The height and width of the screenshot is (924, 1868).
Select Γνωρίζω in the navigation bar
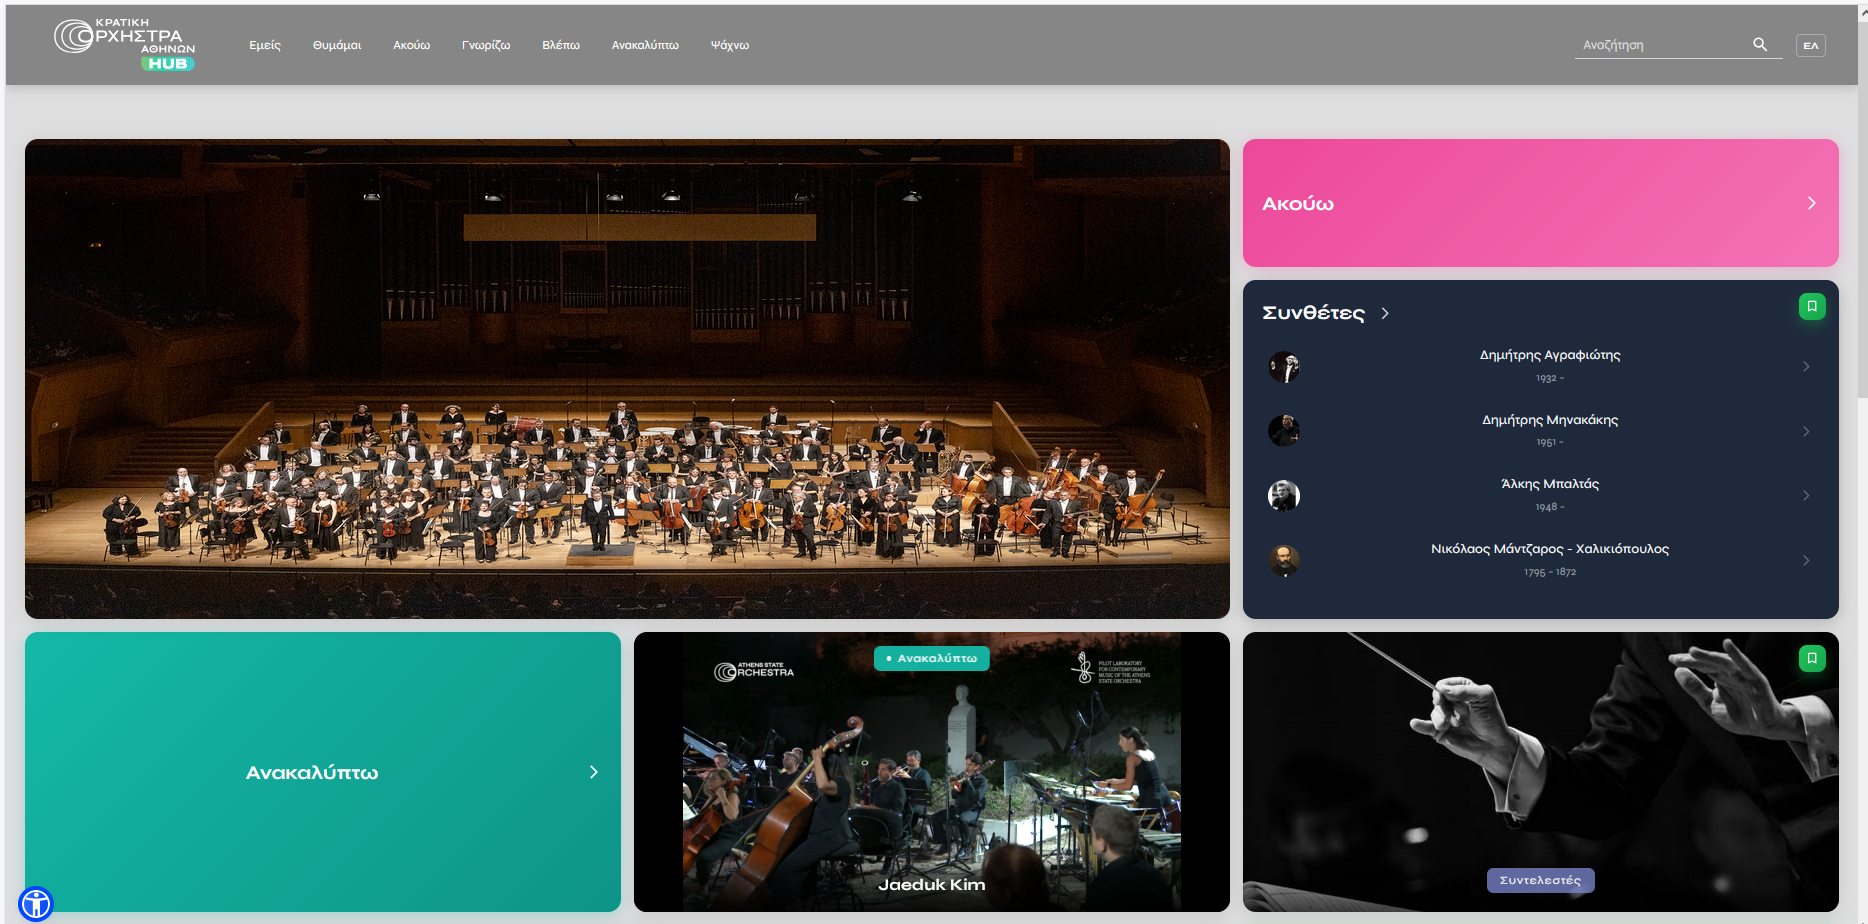[486, 45]
